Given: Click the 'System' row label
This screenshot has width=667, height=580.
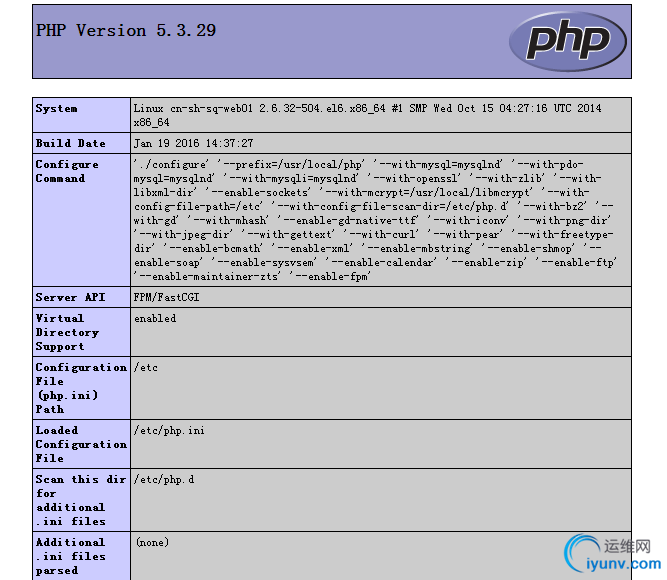Looking at the screenshot, I should (57, 109).
